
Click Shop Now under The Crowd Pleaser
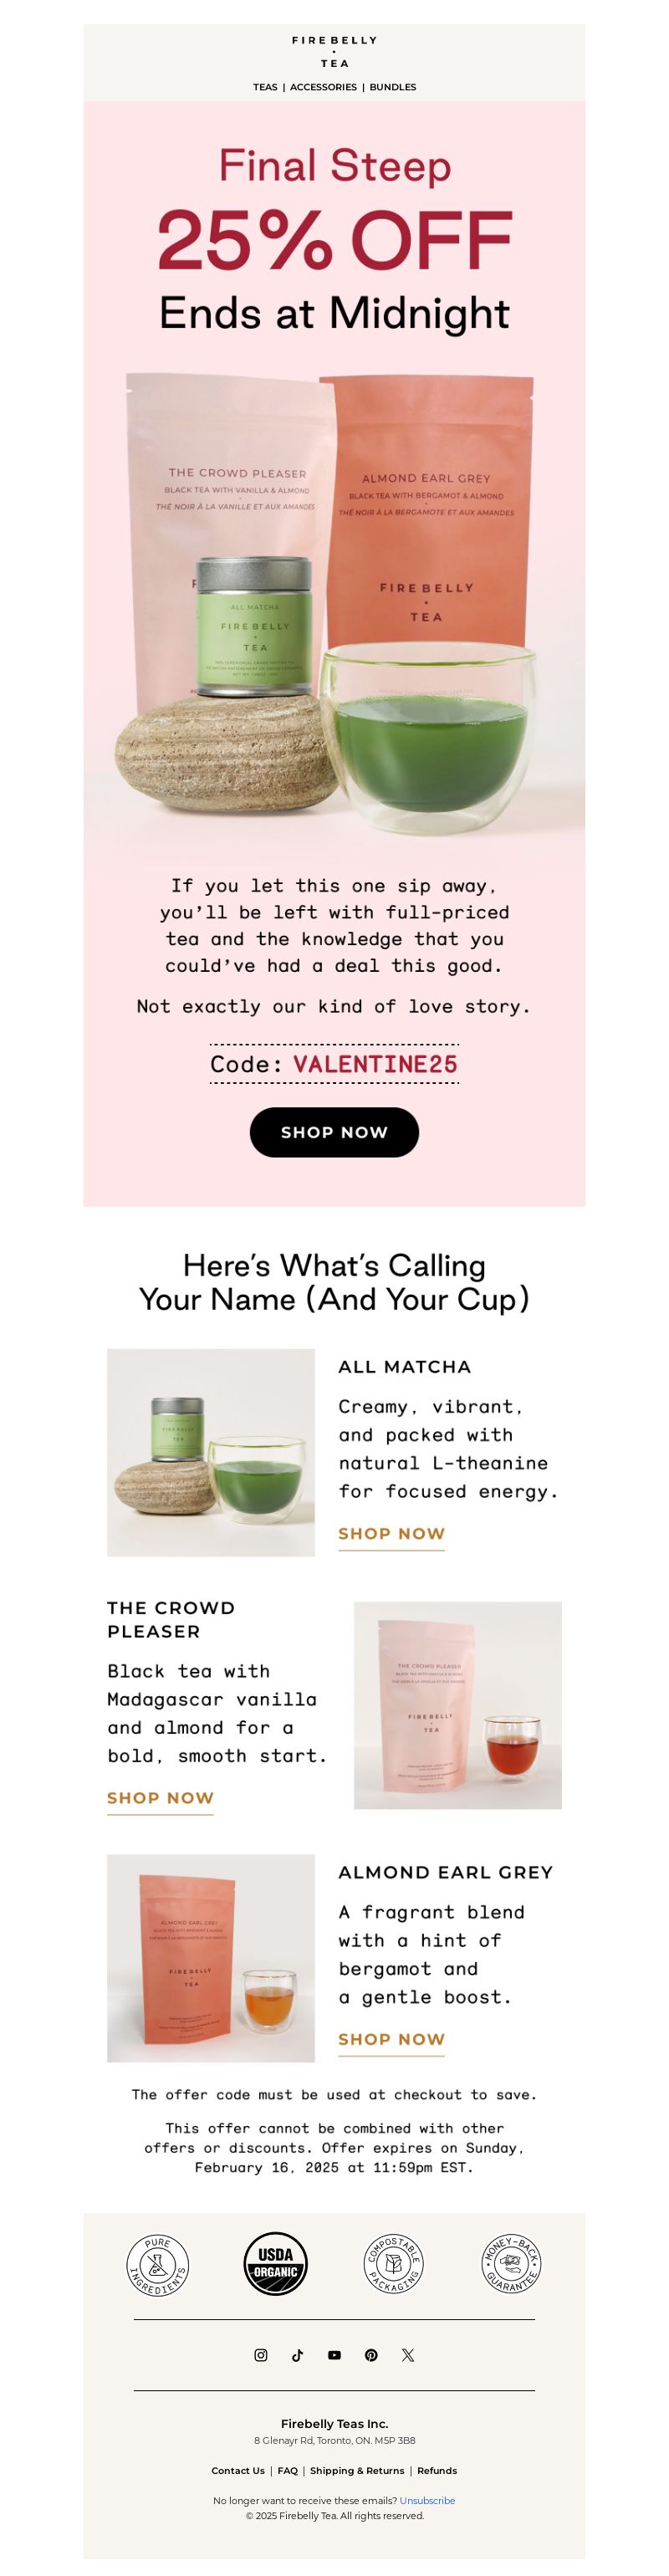[160, 1798]
